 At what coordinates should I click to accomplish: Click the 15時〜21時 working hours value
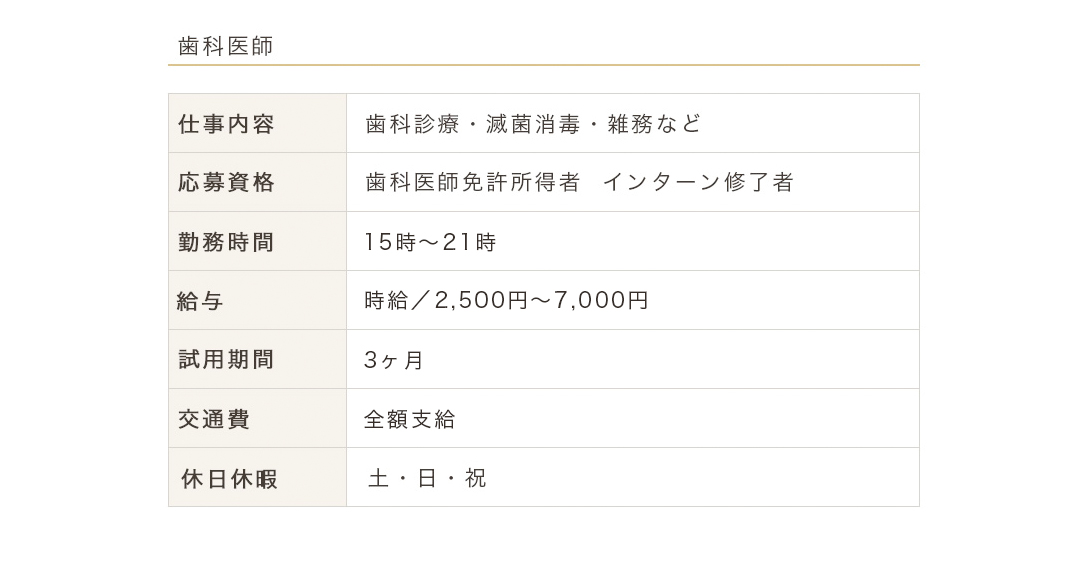point(430,242)
